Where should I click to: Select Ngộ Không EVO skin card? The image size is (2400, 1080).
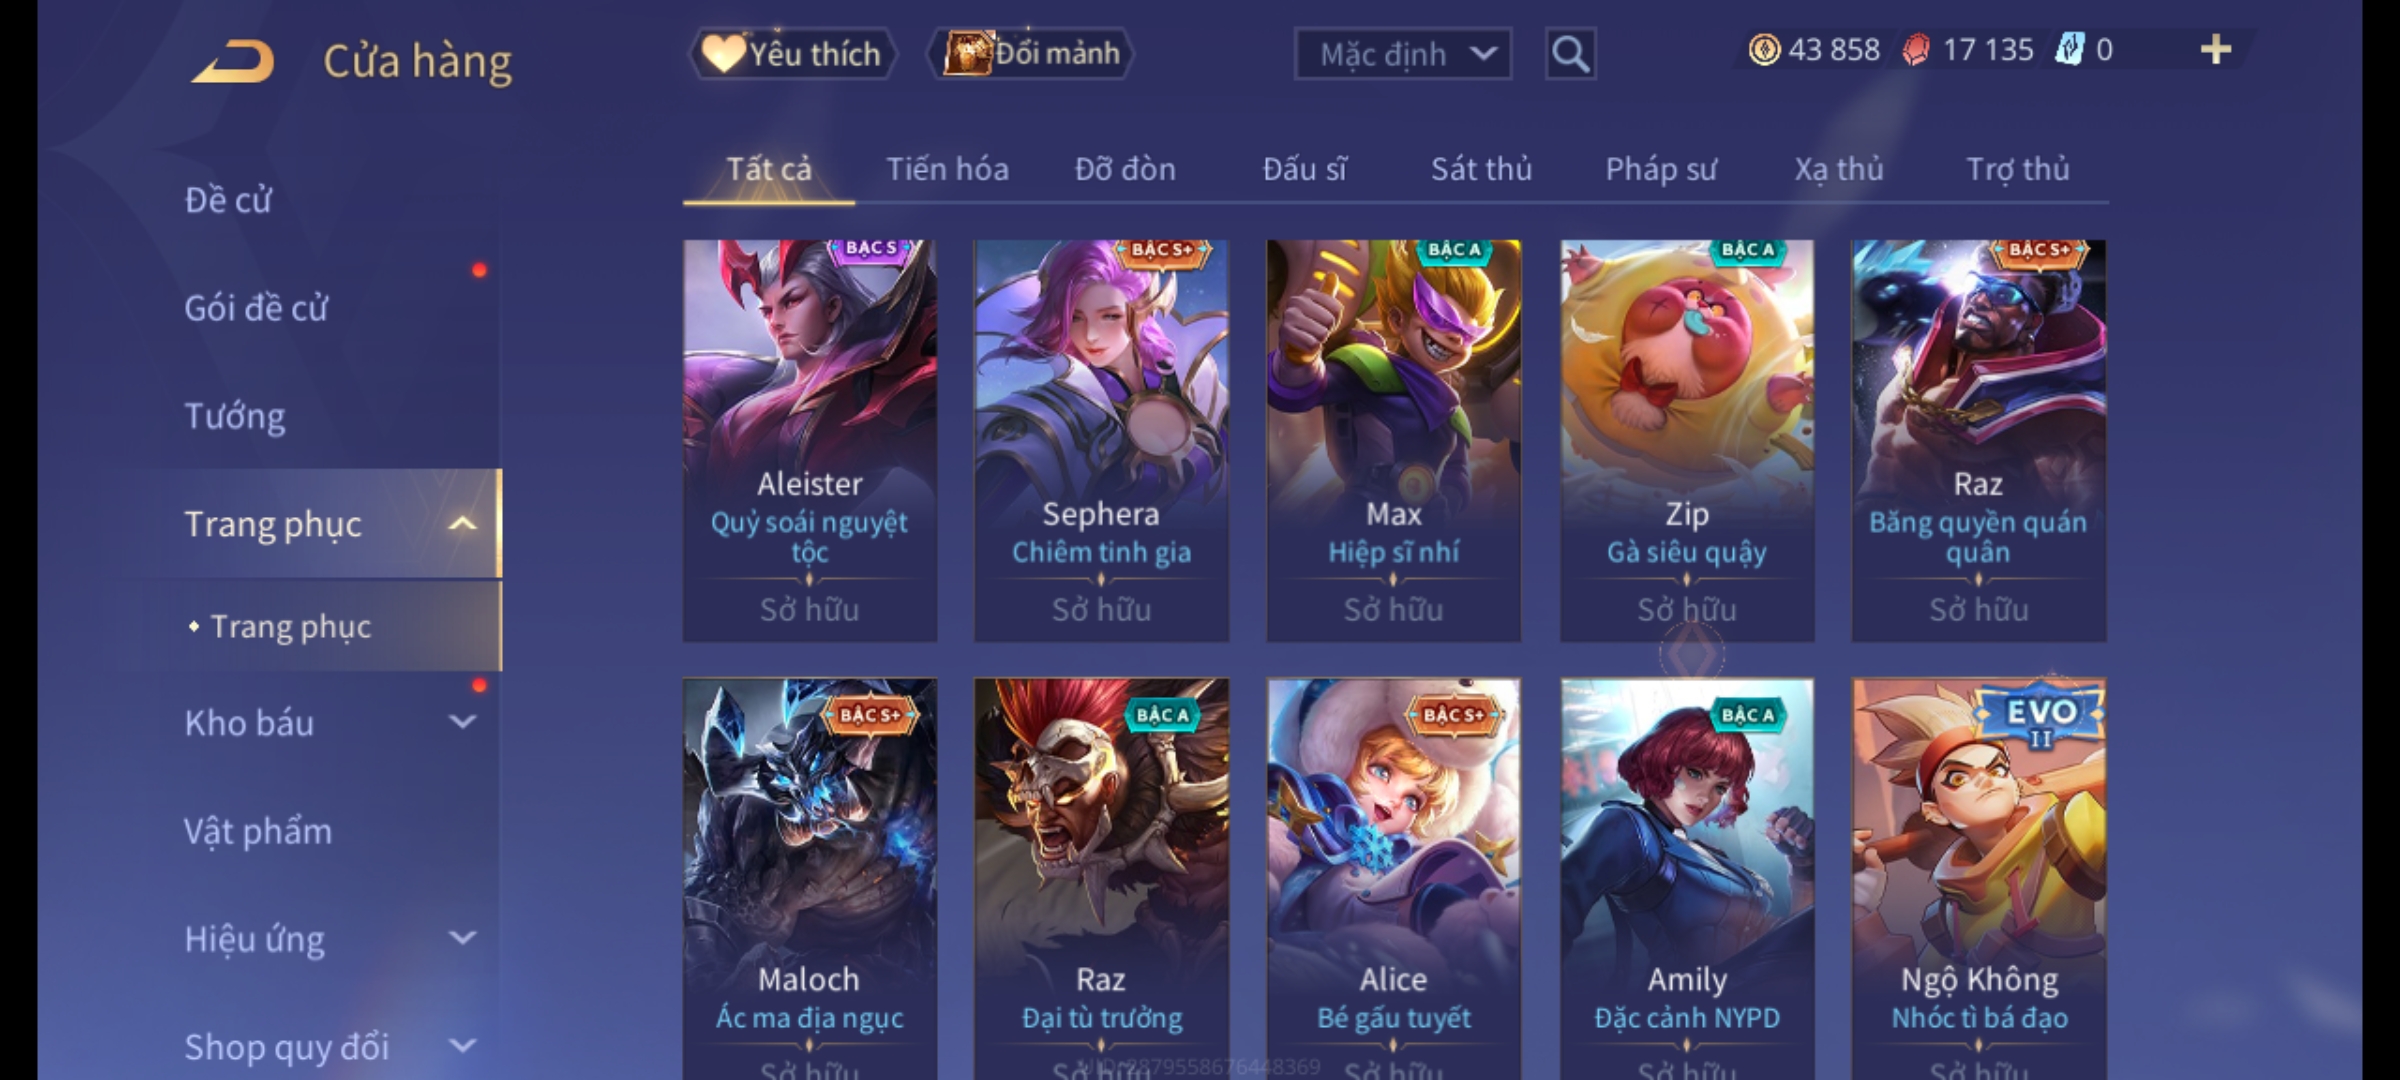1979,880
